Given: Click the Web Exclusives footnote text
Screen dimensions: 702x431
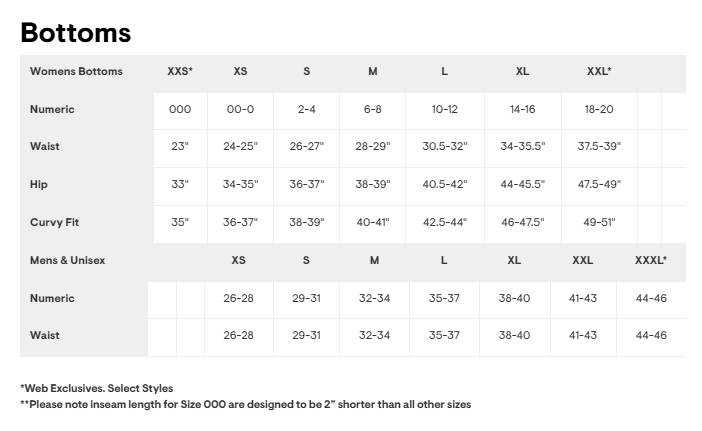Looking at the screenshot, I should (96, 388).
